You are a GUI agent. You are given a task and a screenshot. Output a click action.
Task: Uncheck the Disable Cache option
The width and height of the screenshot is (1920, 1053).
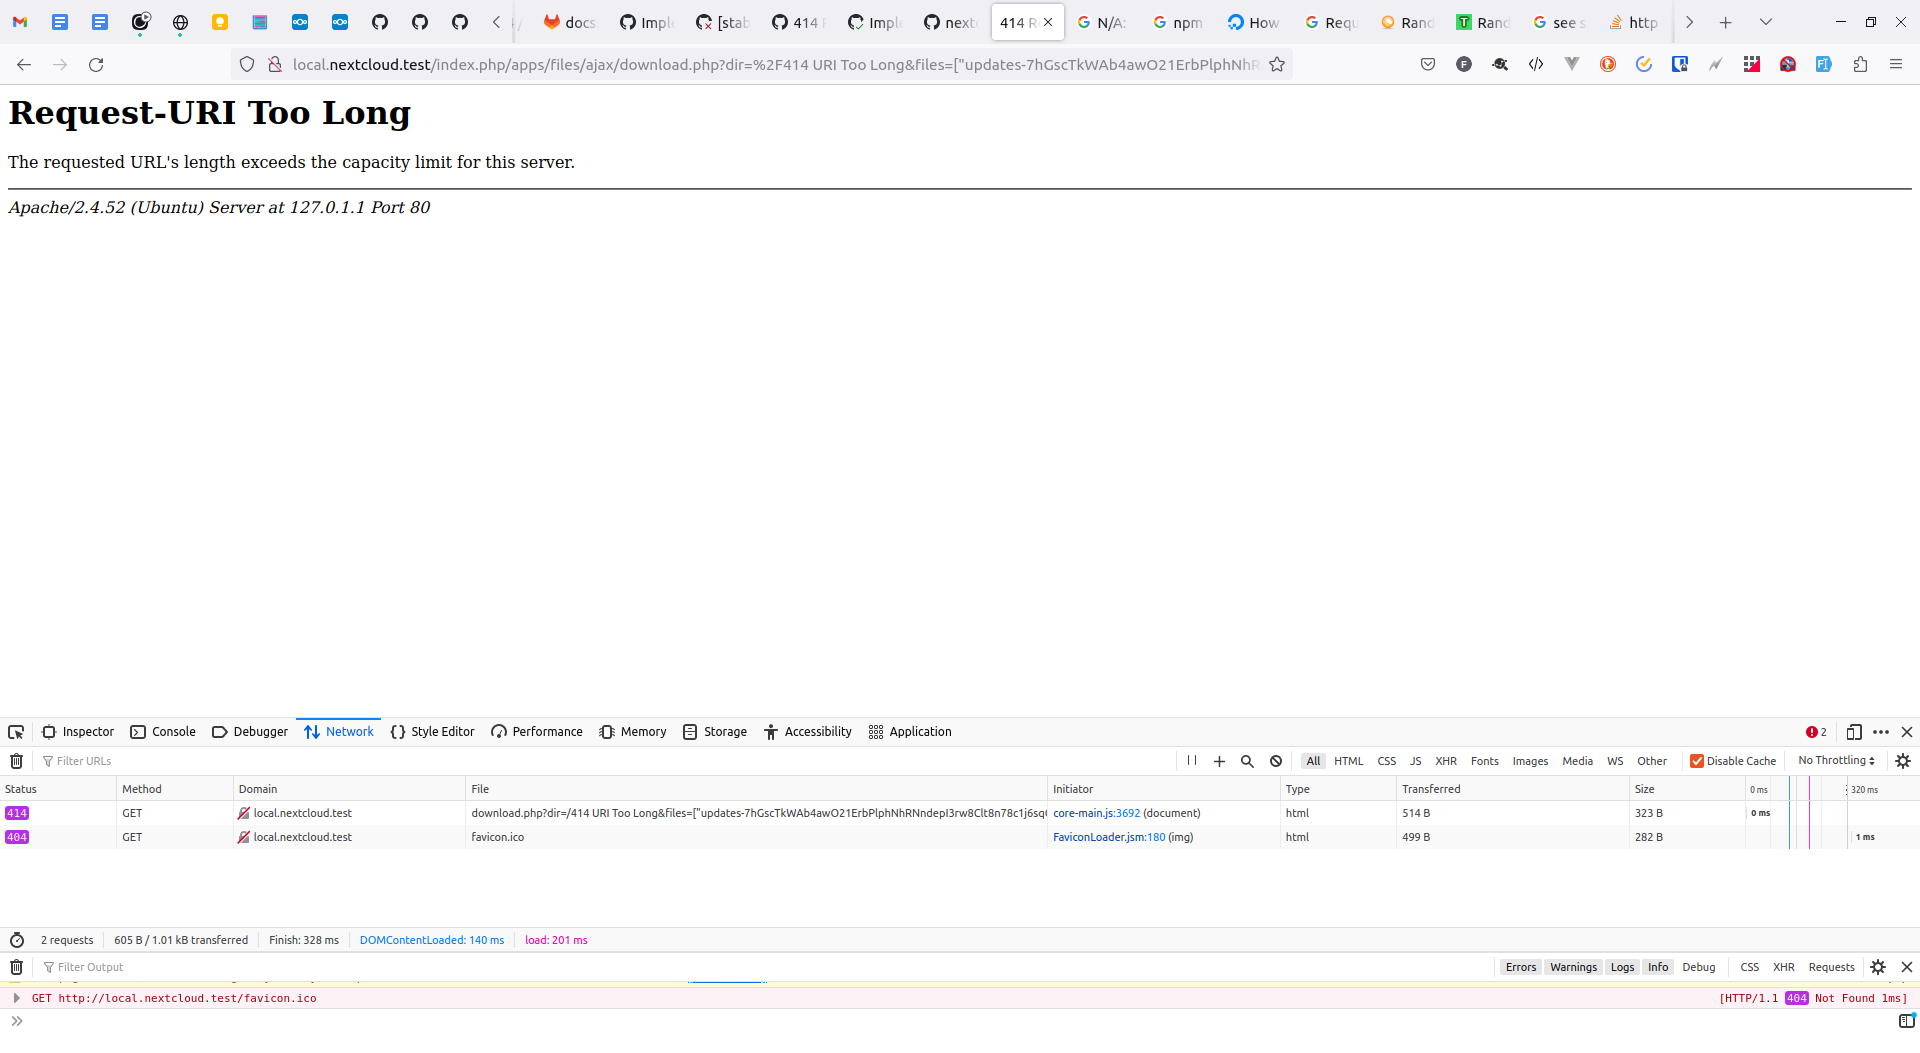coord(1696,760)
